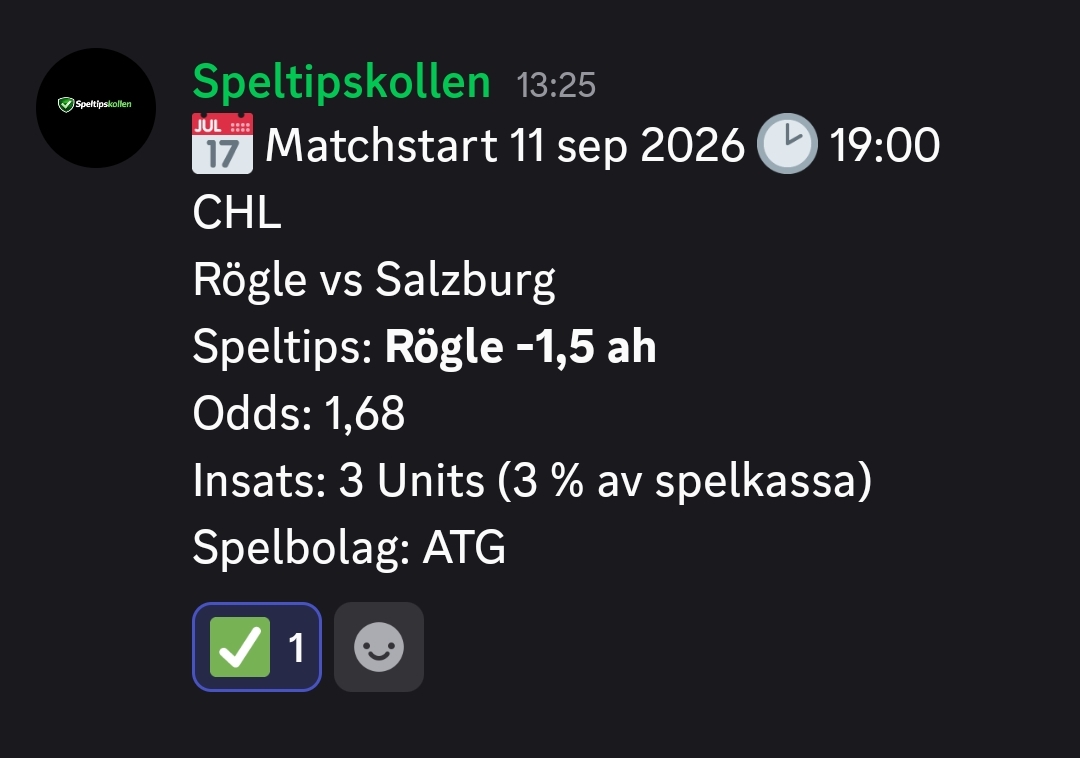Click the ATG bookmaker name
Screen dimensions: 1080x758
(464, 547)
